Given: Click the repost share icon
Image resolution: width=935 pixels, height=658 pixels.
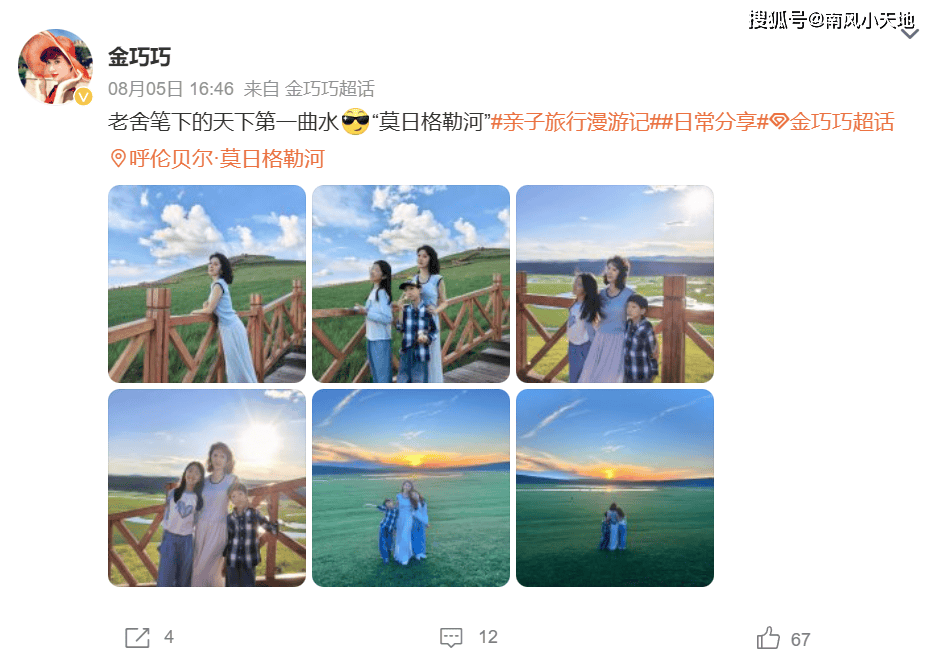Looking at the screenshot, I should [137, 637].
